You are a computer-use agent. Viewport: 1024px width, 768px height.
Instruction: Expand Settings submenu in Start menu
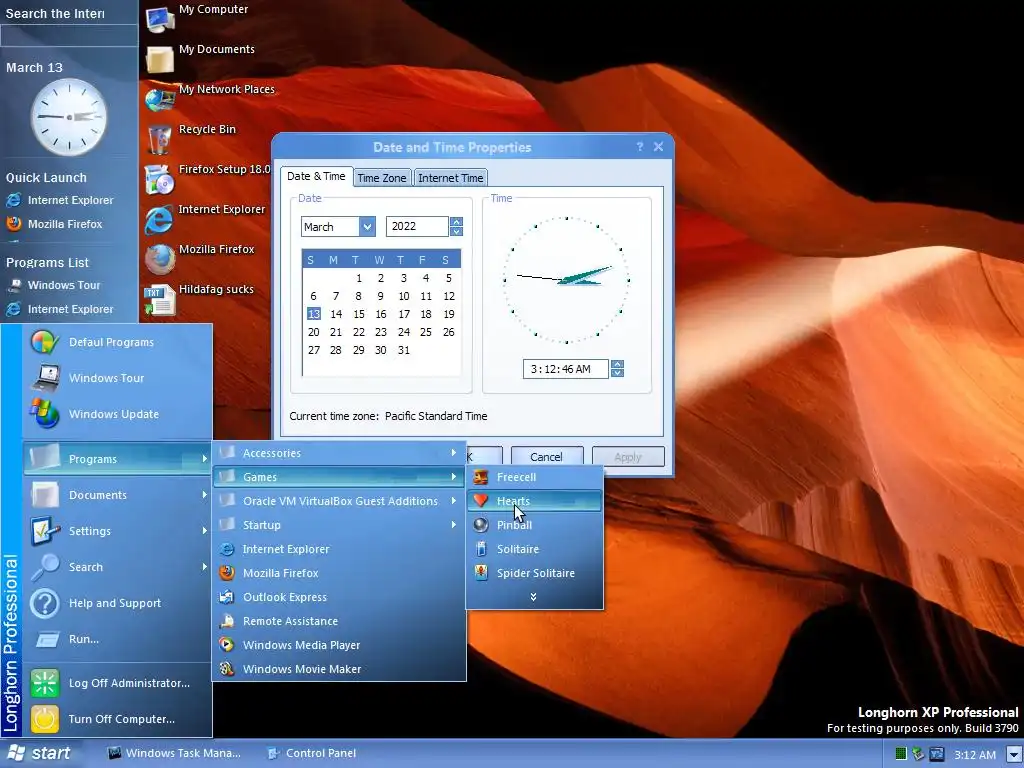click(x=117, y=531)
